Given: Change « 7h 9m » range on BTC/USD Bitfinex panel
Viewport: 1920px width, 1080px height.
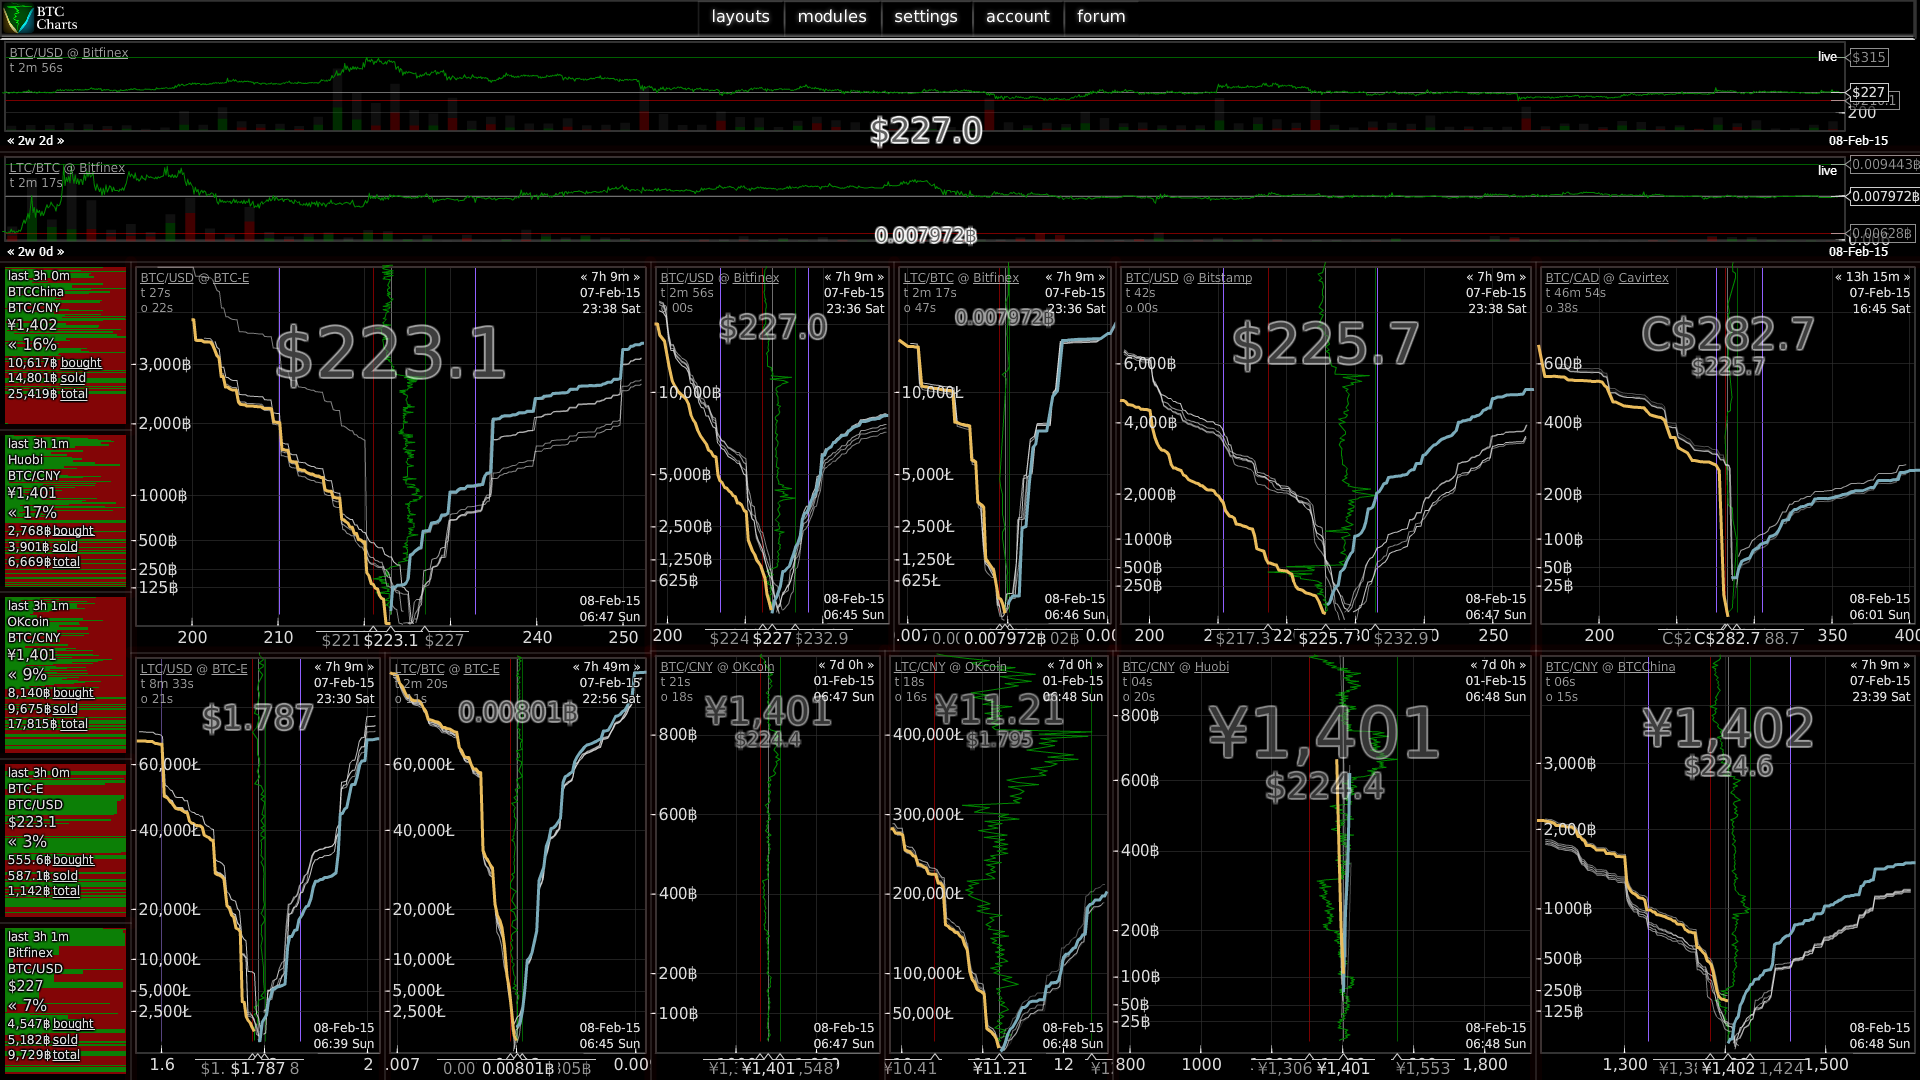Looking at the screenshot, I should click(x=854, y=278).
